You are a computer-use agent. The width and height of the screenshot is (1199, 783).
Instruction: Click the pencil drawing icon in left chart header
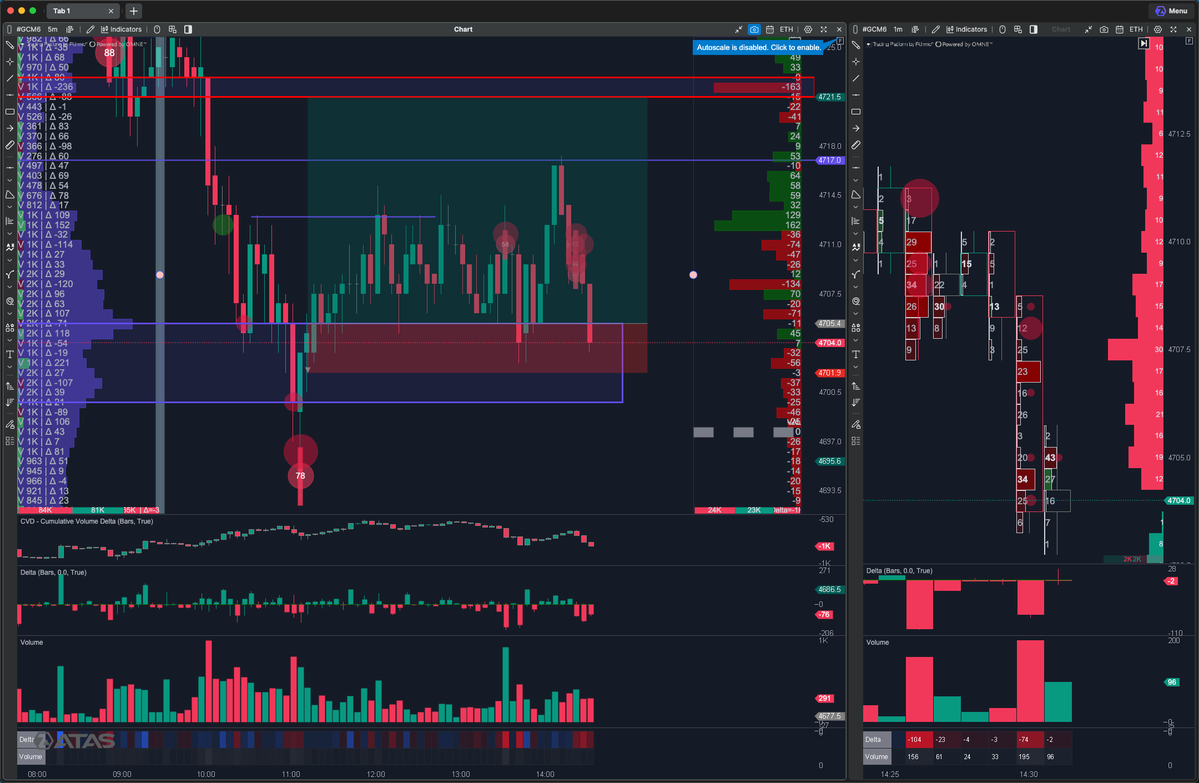click(x=90, y=29)
